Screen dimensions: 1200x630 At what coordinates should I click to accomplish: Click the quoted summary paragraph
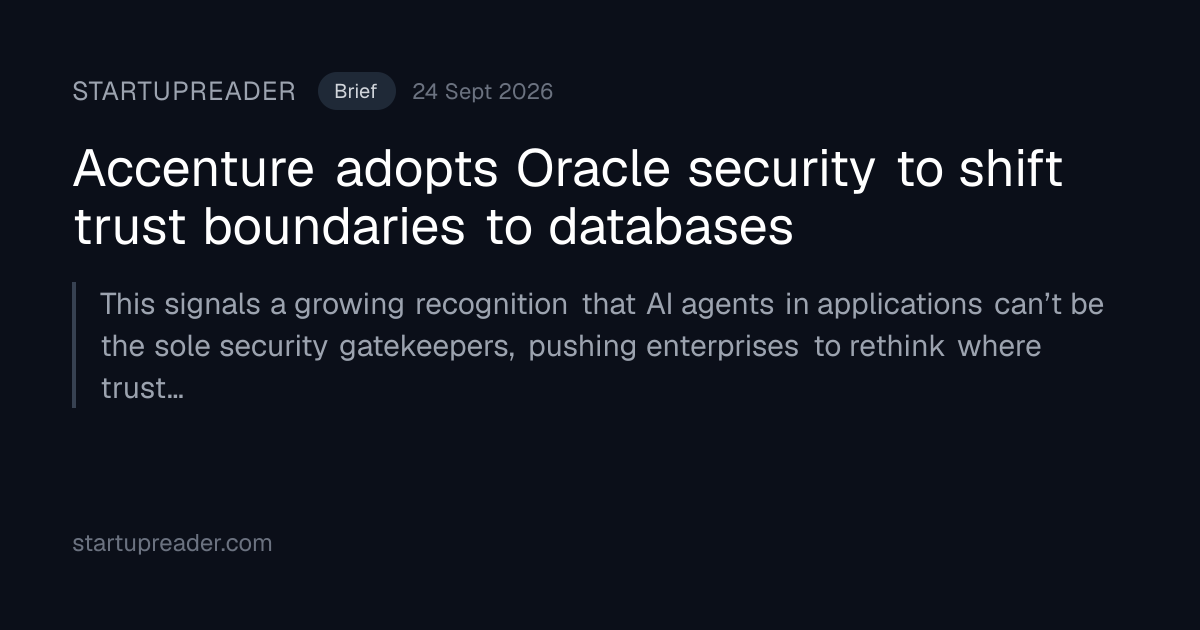pyautogui.click(x=602, y=345)
